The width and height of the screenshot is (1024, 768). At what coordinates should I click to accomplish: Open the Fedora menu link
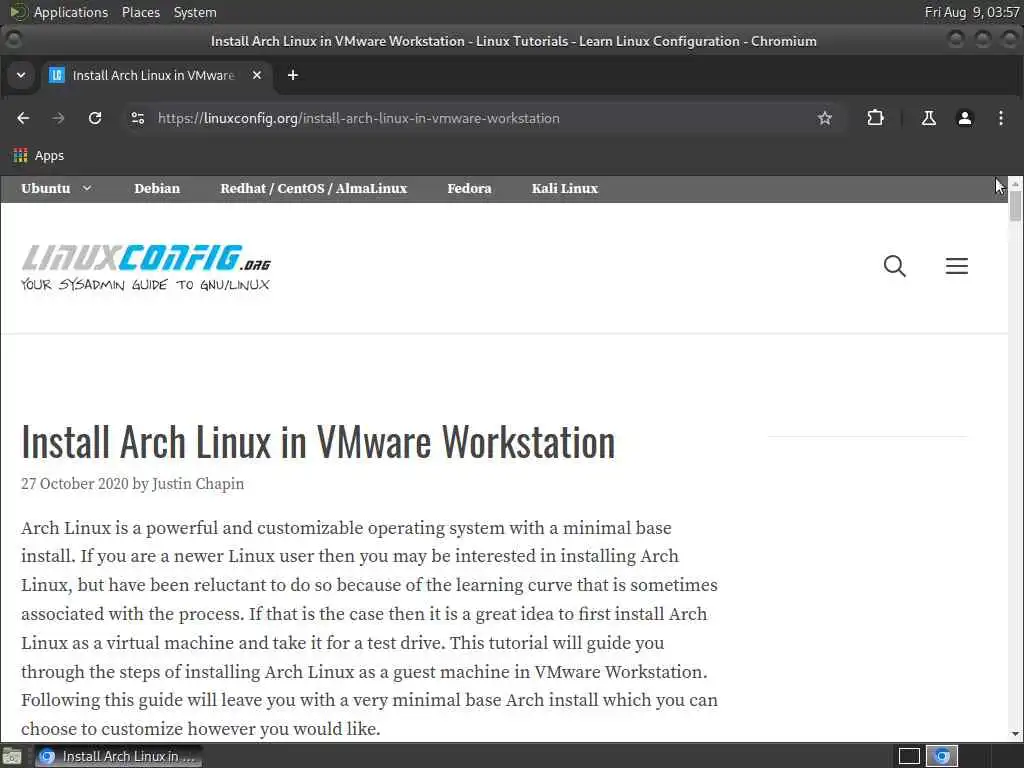point(470,189)
